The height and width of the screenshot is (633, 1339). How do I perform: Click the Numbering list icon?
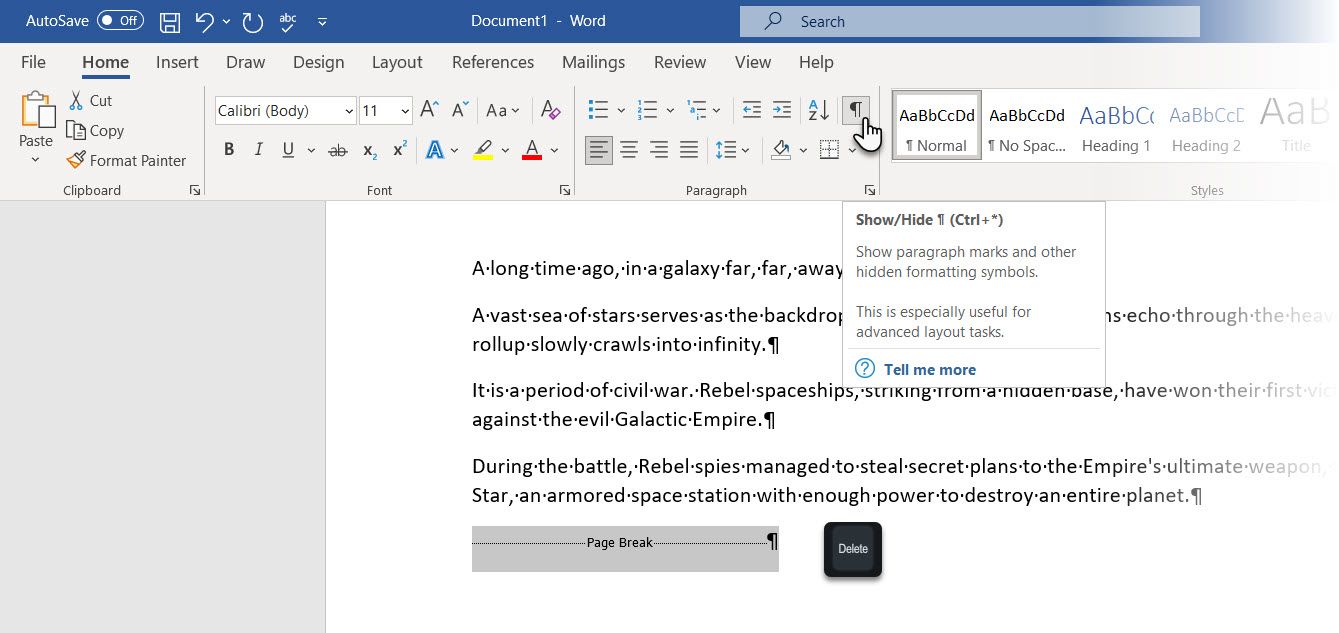(647, 110)
